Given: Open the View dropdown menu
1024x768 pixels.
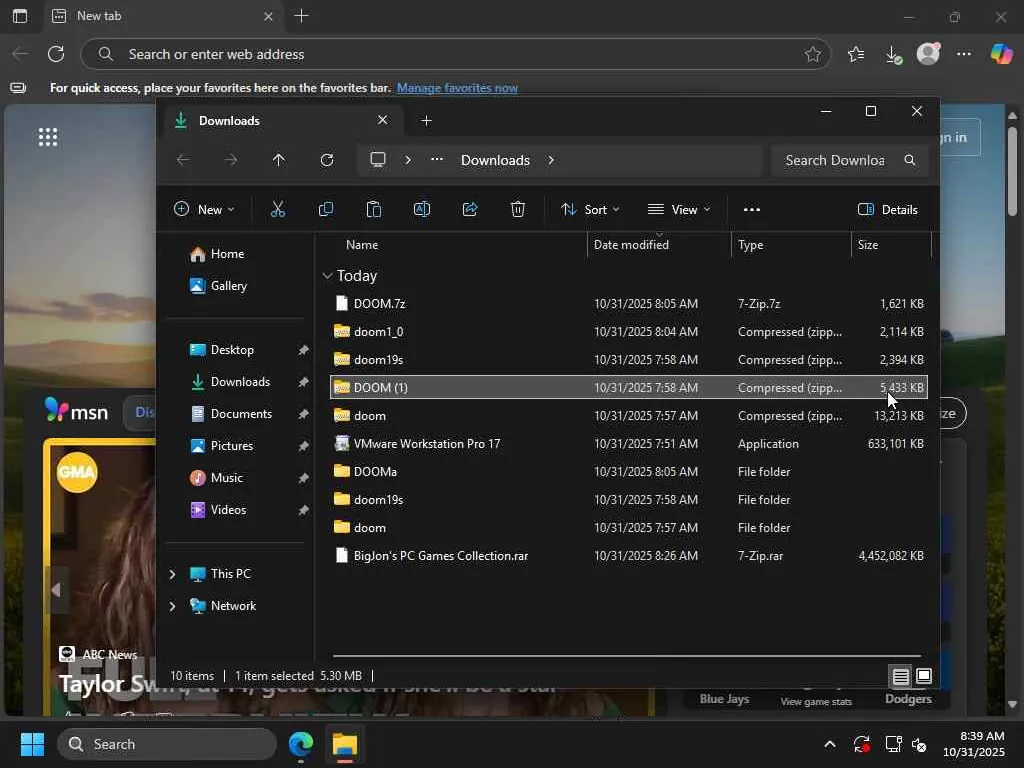Looking at the screenshot, I should tap(679, 209).
